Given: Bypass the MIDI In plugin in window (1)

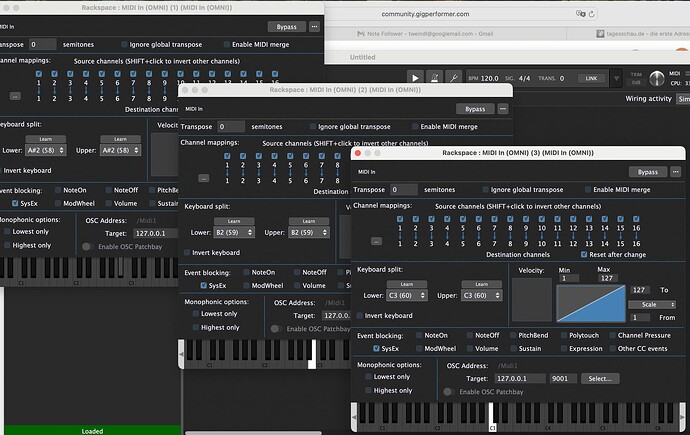Looking at the screenshot, I should [286, 26].
